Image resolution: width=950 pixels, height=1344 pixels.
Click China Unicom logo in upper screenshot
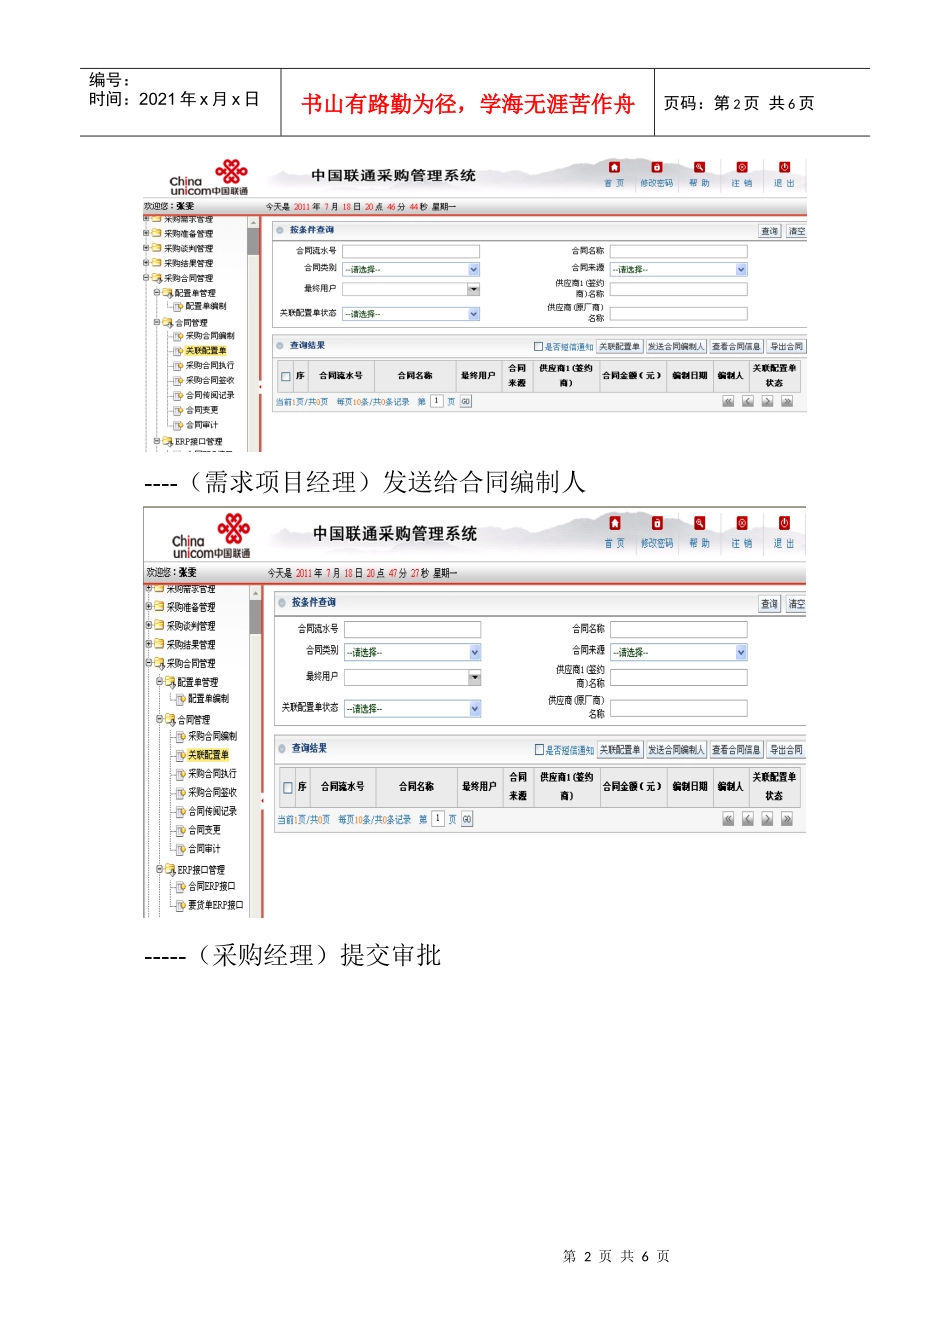[x=209, y=177]
